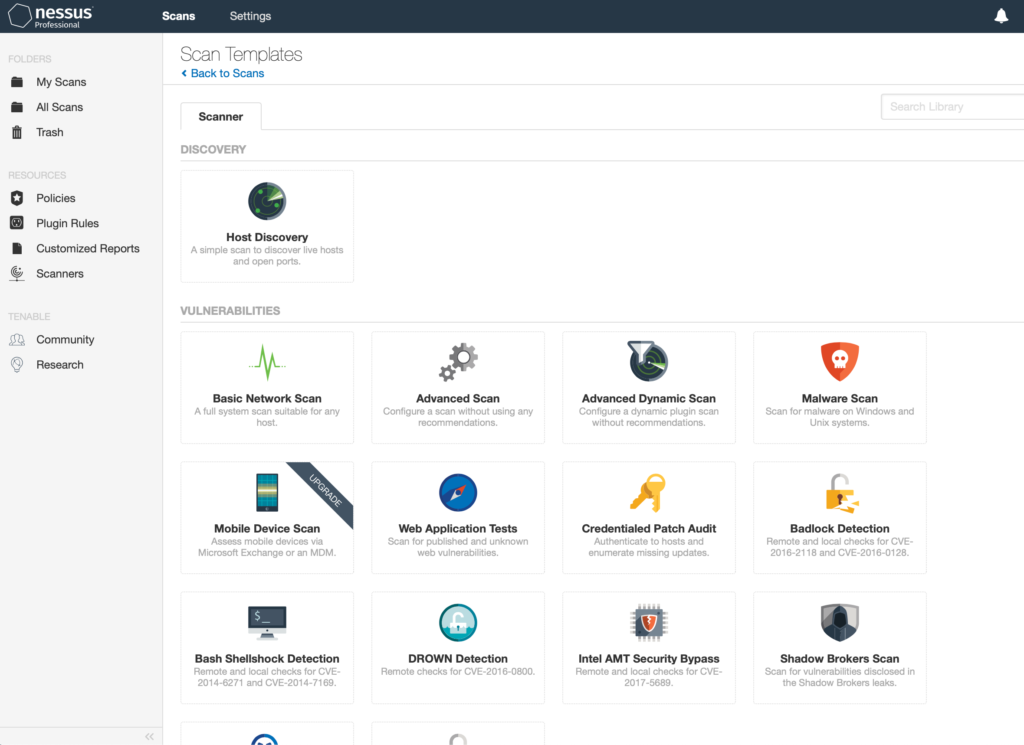Viewport: 1024px width, 745px height.
Task: Select the Web Application Tests compass icon
Action: point(458,492)
